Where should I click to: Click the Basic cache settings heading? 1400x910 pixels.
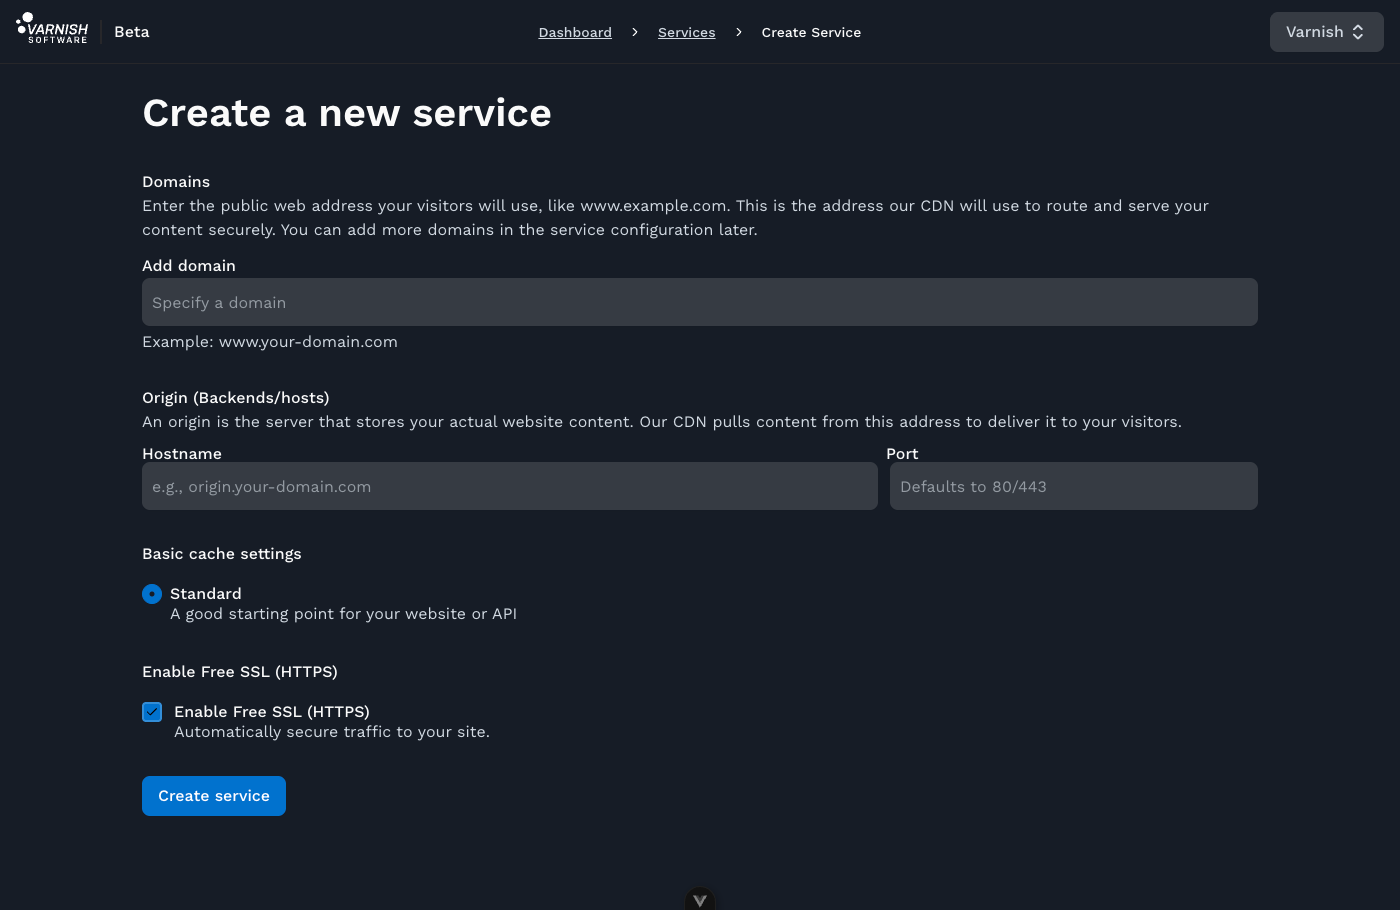(221, 553)
